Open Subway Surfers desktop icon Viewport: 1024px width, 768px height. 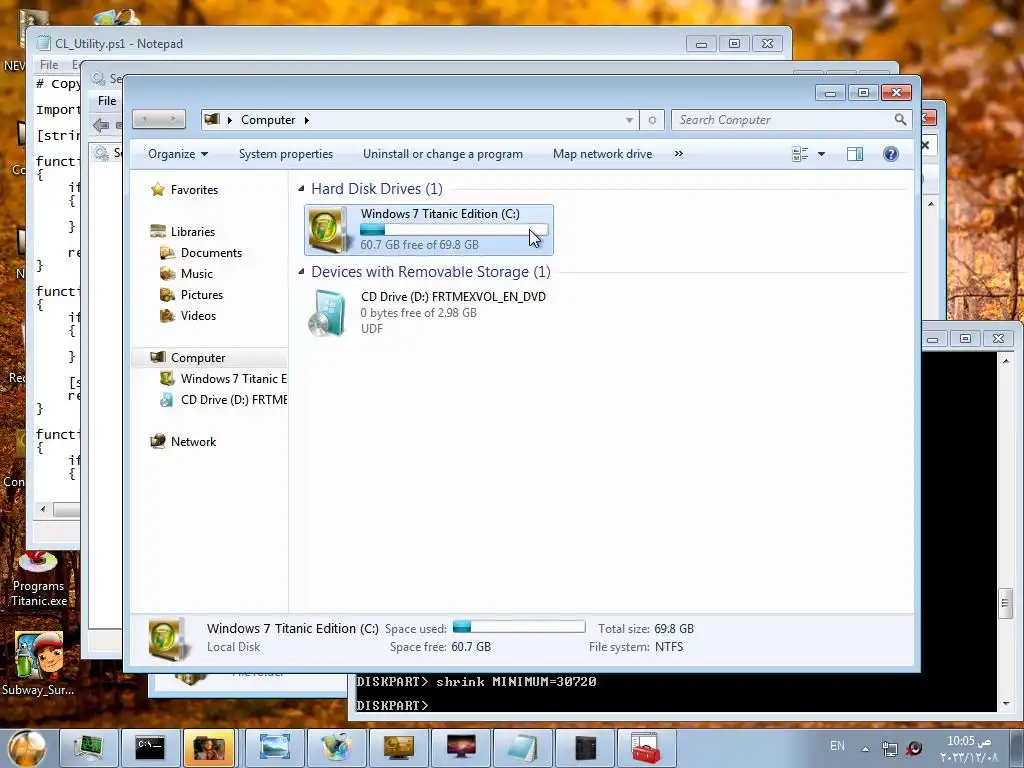pos(38,664)
